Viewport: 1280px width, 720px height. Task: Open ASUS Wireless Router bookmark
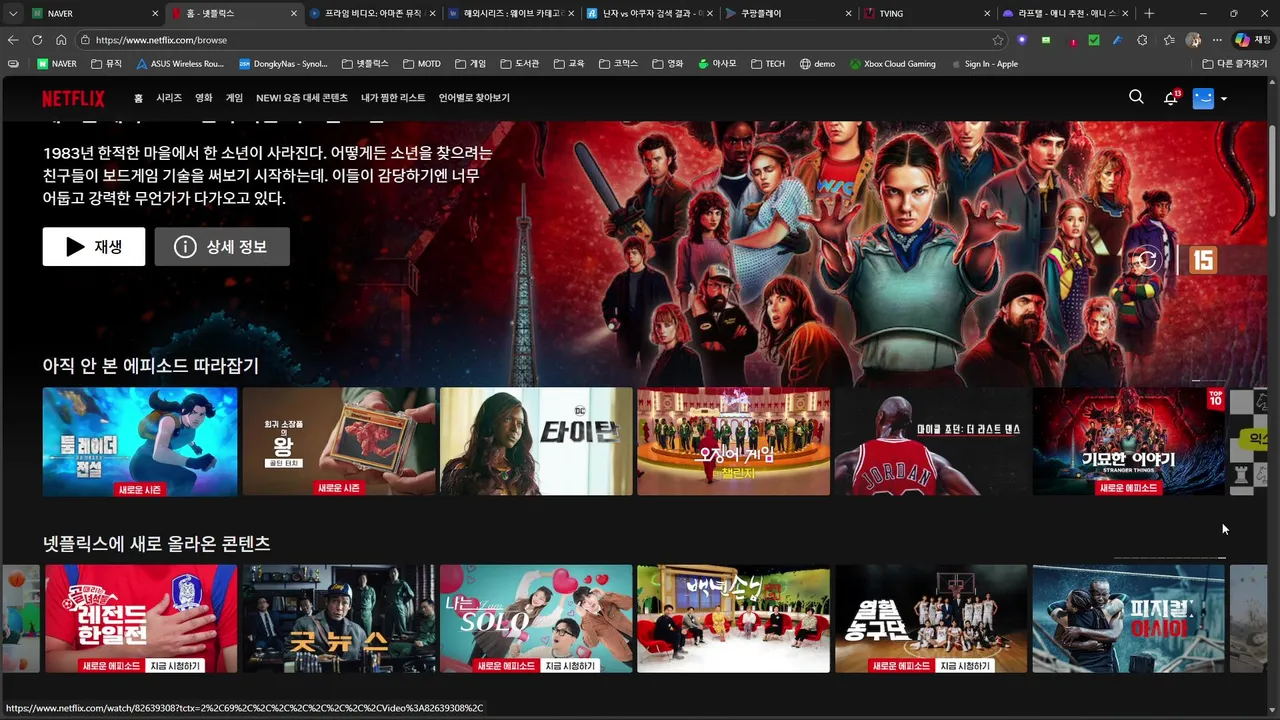coord(181,64)
